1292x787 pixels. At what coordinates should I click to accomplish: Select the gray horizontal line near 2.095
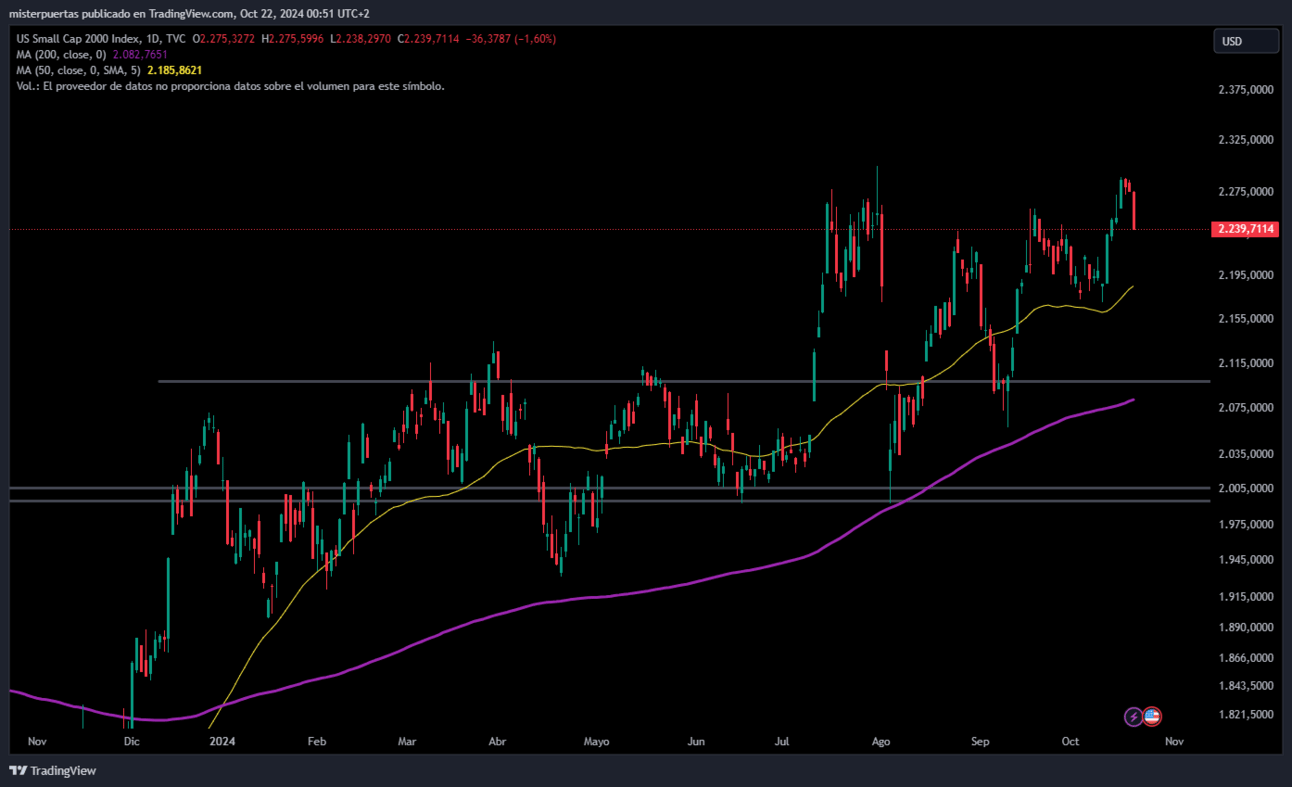pos(684,381)
